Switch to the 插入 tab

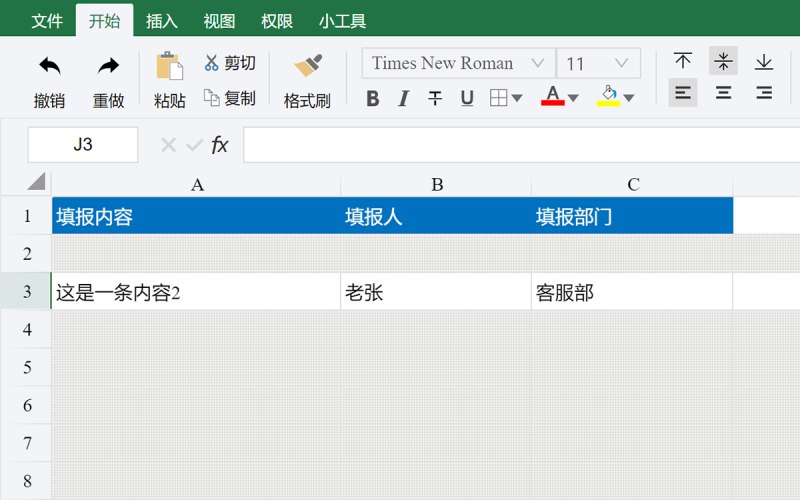(x=162, y=21)
